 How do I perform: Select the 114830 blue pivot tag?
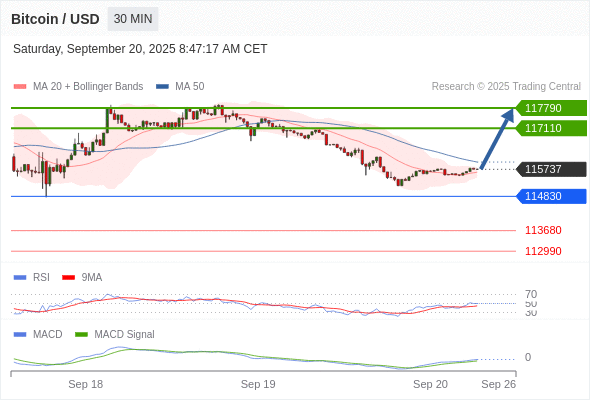click(x=551, y=196)
